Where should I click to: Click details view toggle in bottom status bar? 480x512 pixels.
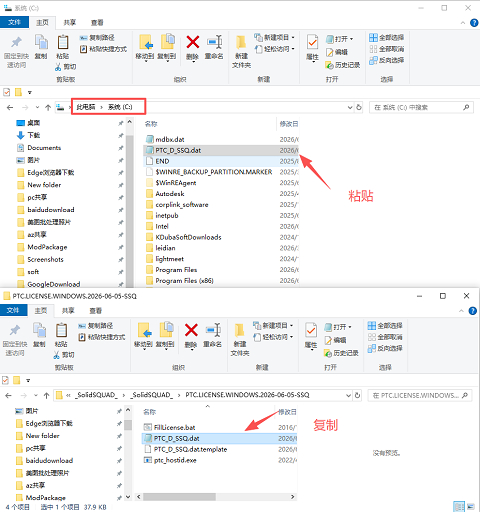459,507
